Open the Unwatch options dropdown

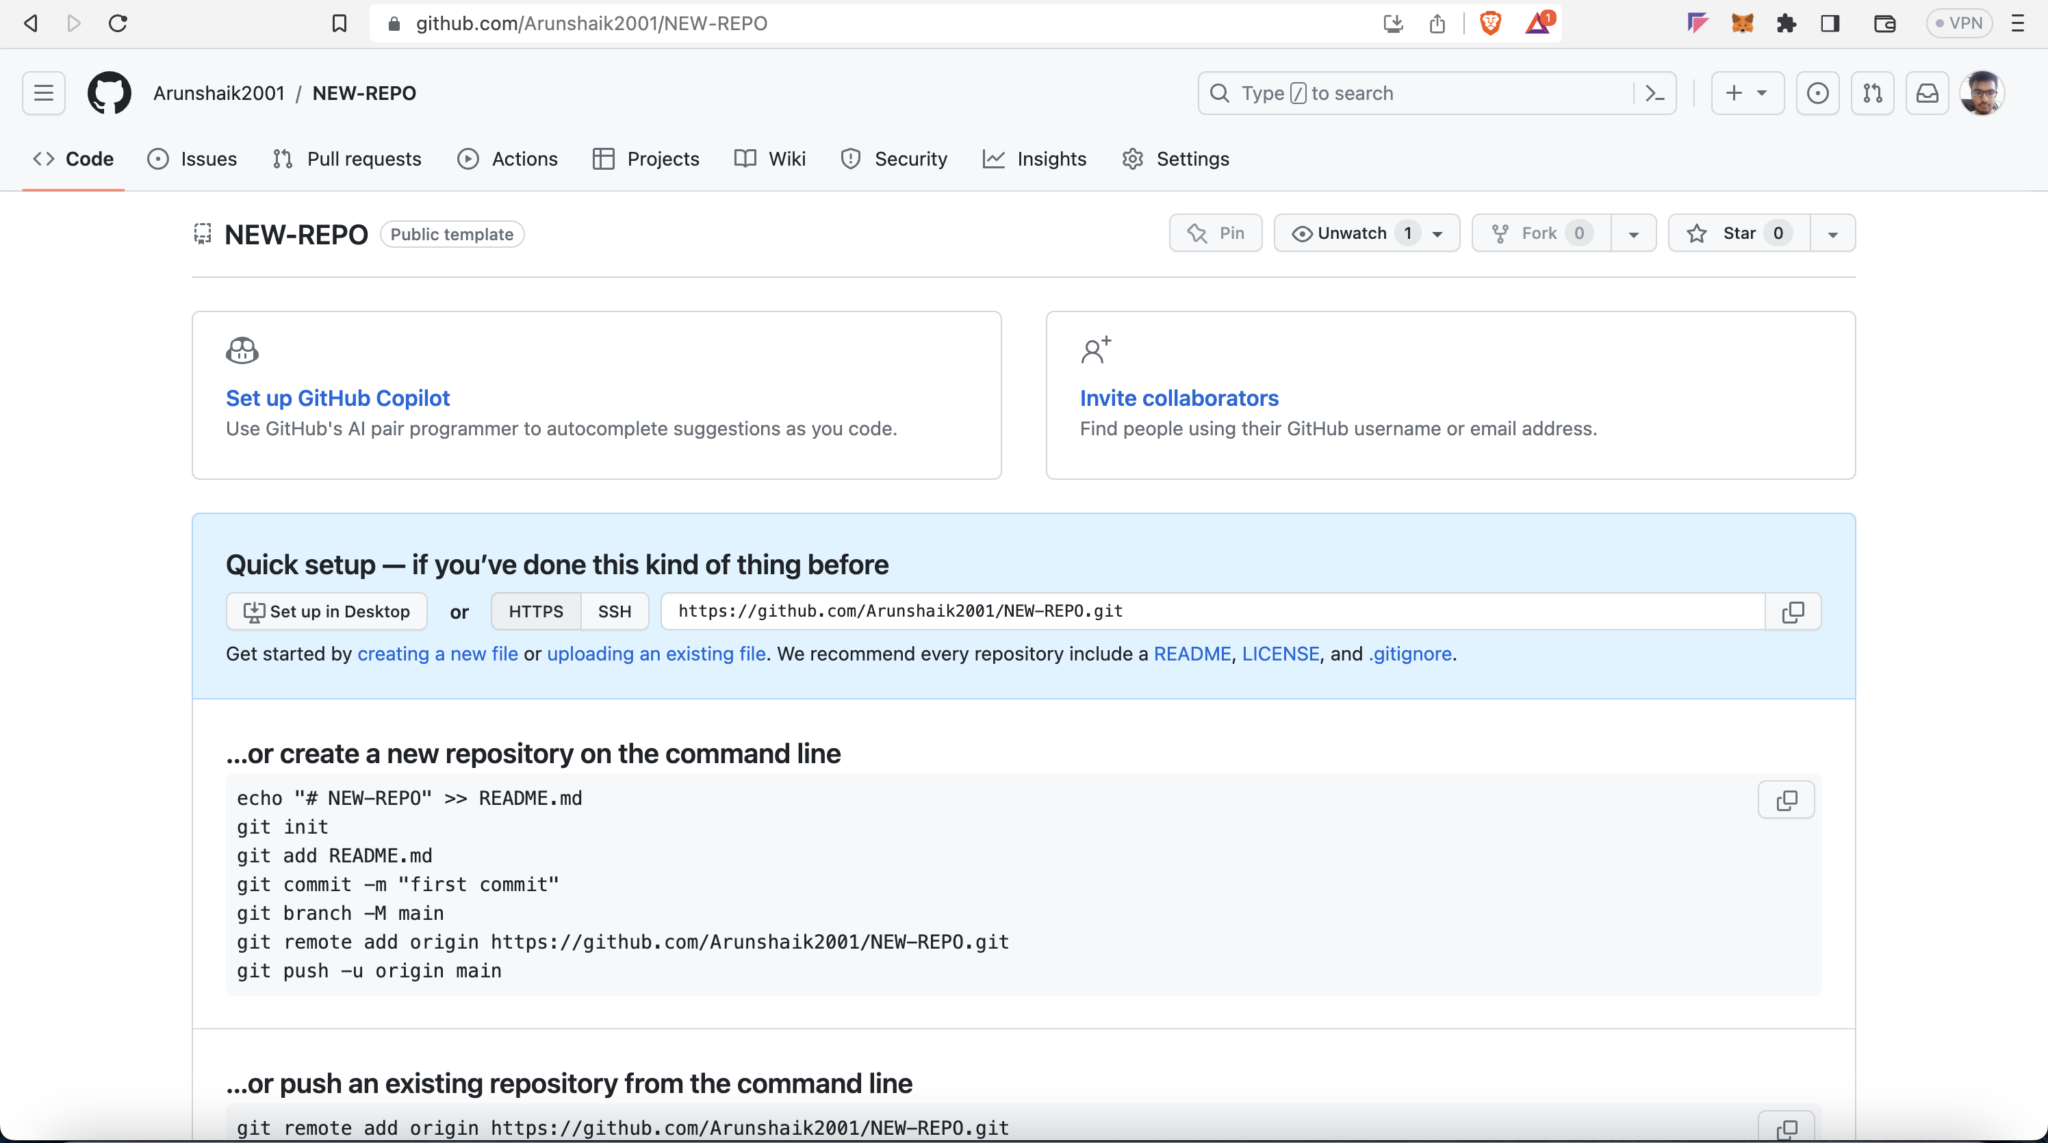pos(1436,232)
